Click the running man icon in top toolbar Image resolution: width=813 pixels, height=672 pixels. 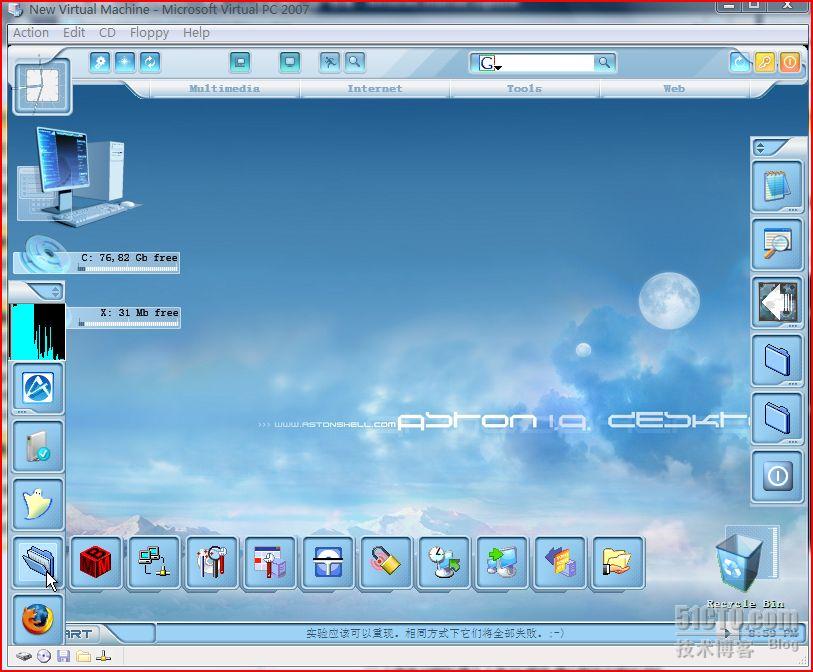330,62
